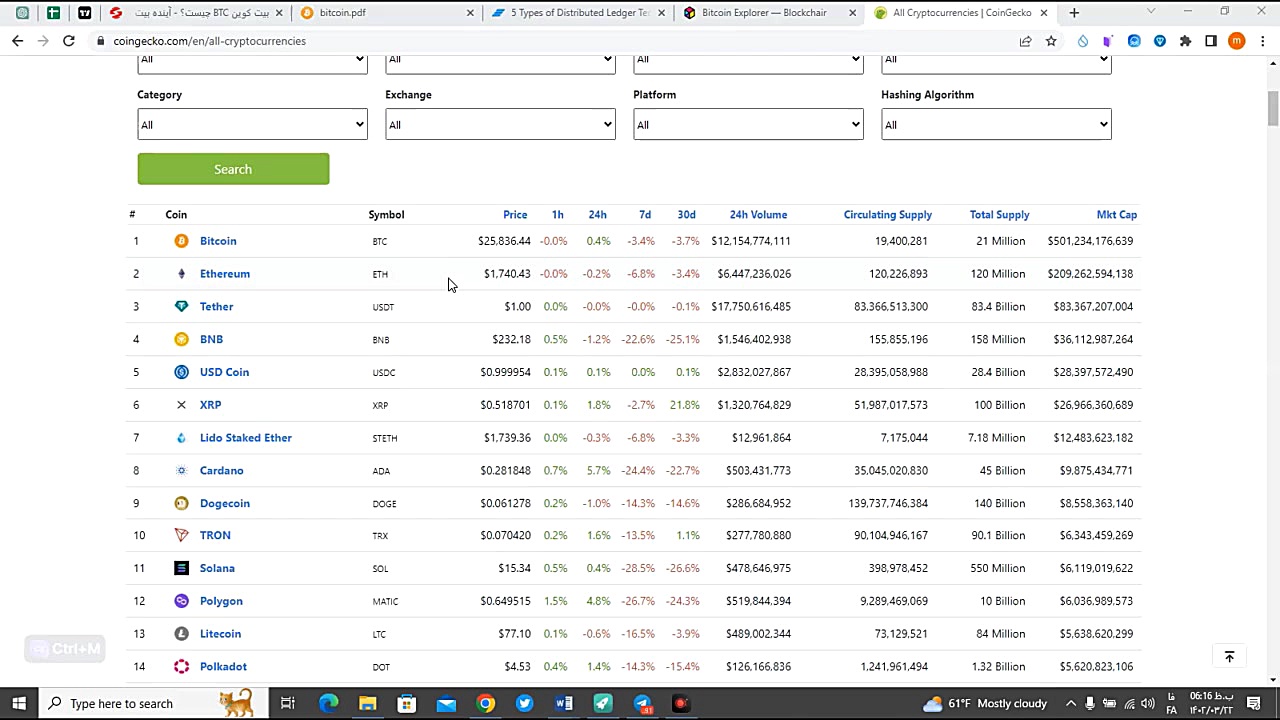The height and width of the screenshot is (720, 1280).
Task: Click the scroll-to-top arrow button
Action: tap(1229, 657)
